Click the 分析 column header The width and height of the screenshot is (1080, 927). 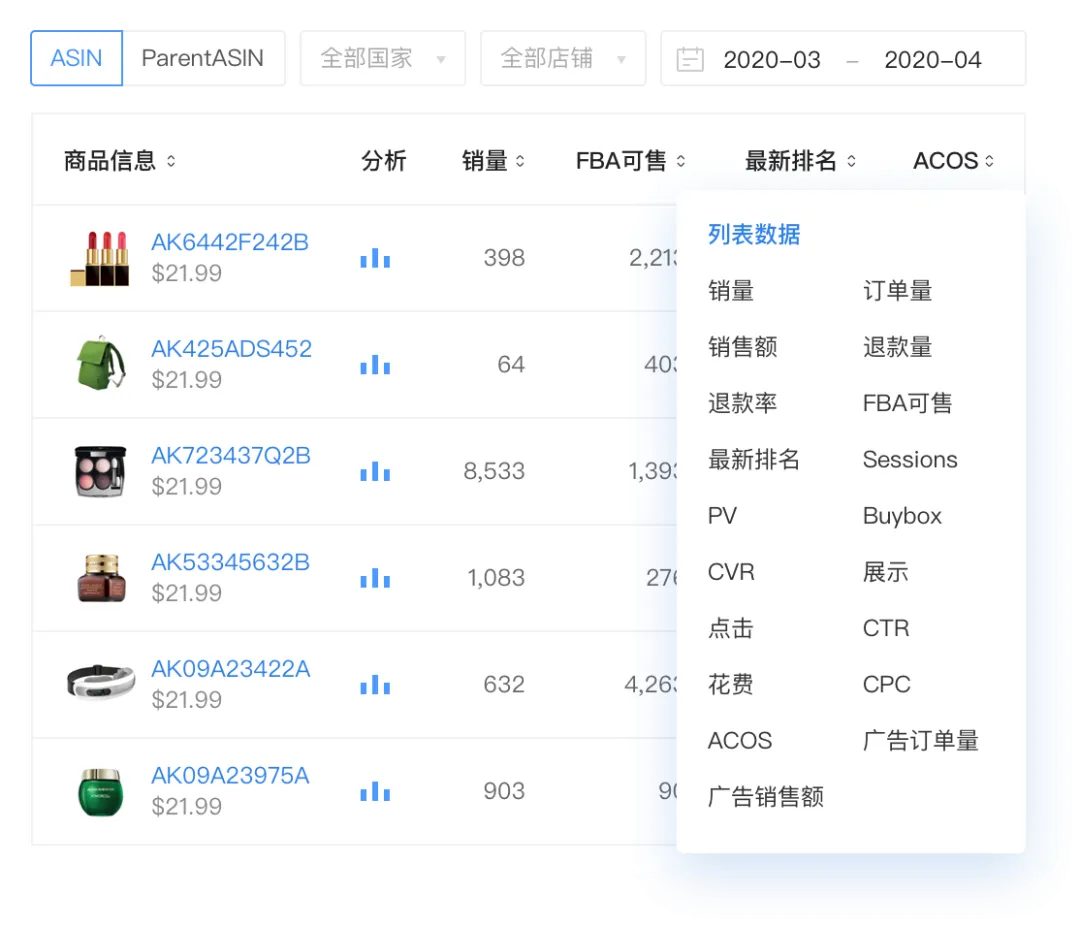(384, 161)
